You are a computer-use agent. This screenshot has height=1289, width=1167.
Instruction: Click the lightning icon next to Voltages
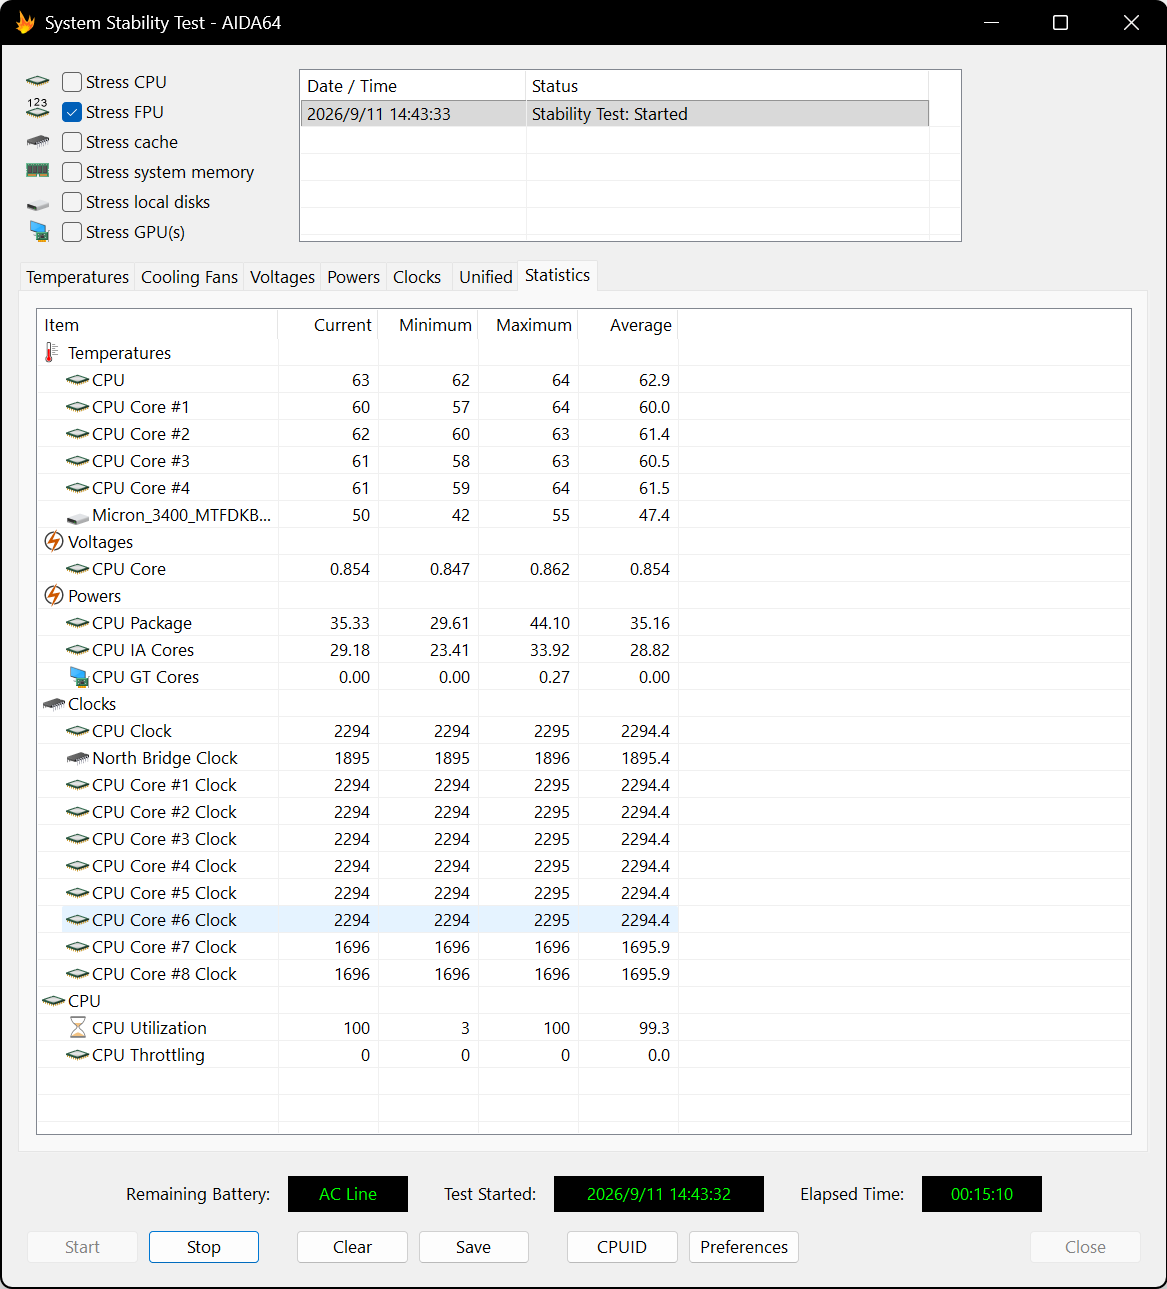pos(54,541)
